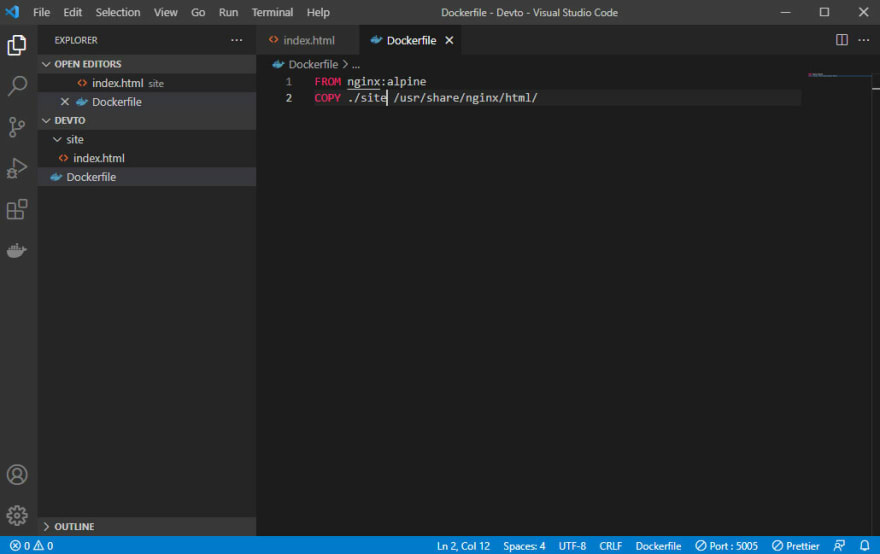
Task: Open editor more actions ellipsis
Action: 864,40
